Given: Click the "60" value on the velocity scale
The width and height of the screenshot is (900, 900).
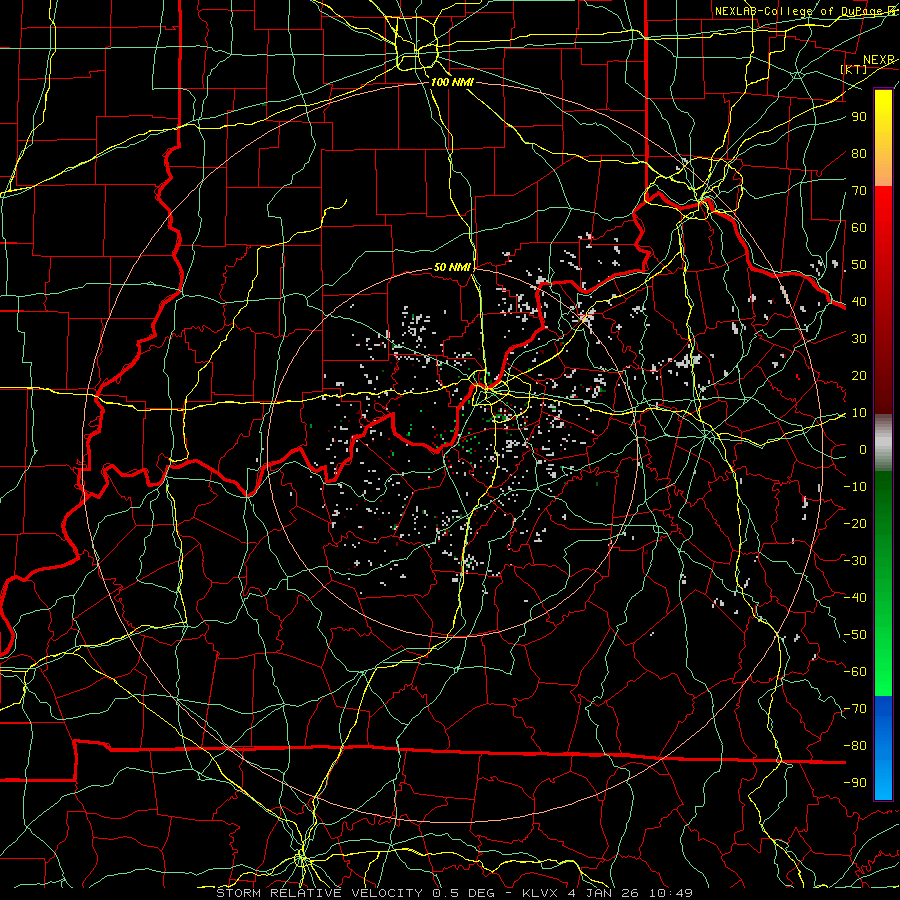Looking at the screenshot, I should click(859, 228).
